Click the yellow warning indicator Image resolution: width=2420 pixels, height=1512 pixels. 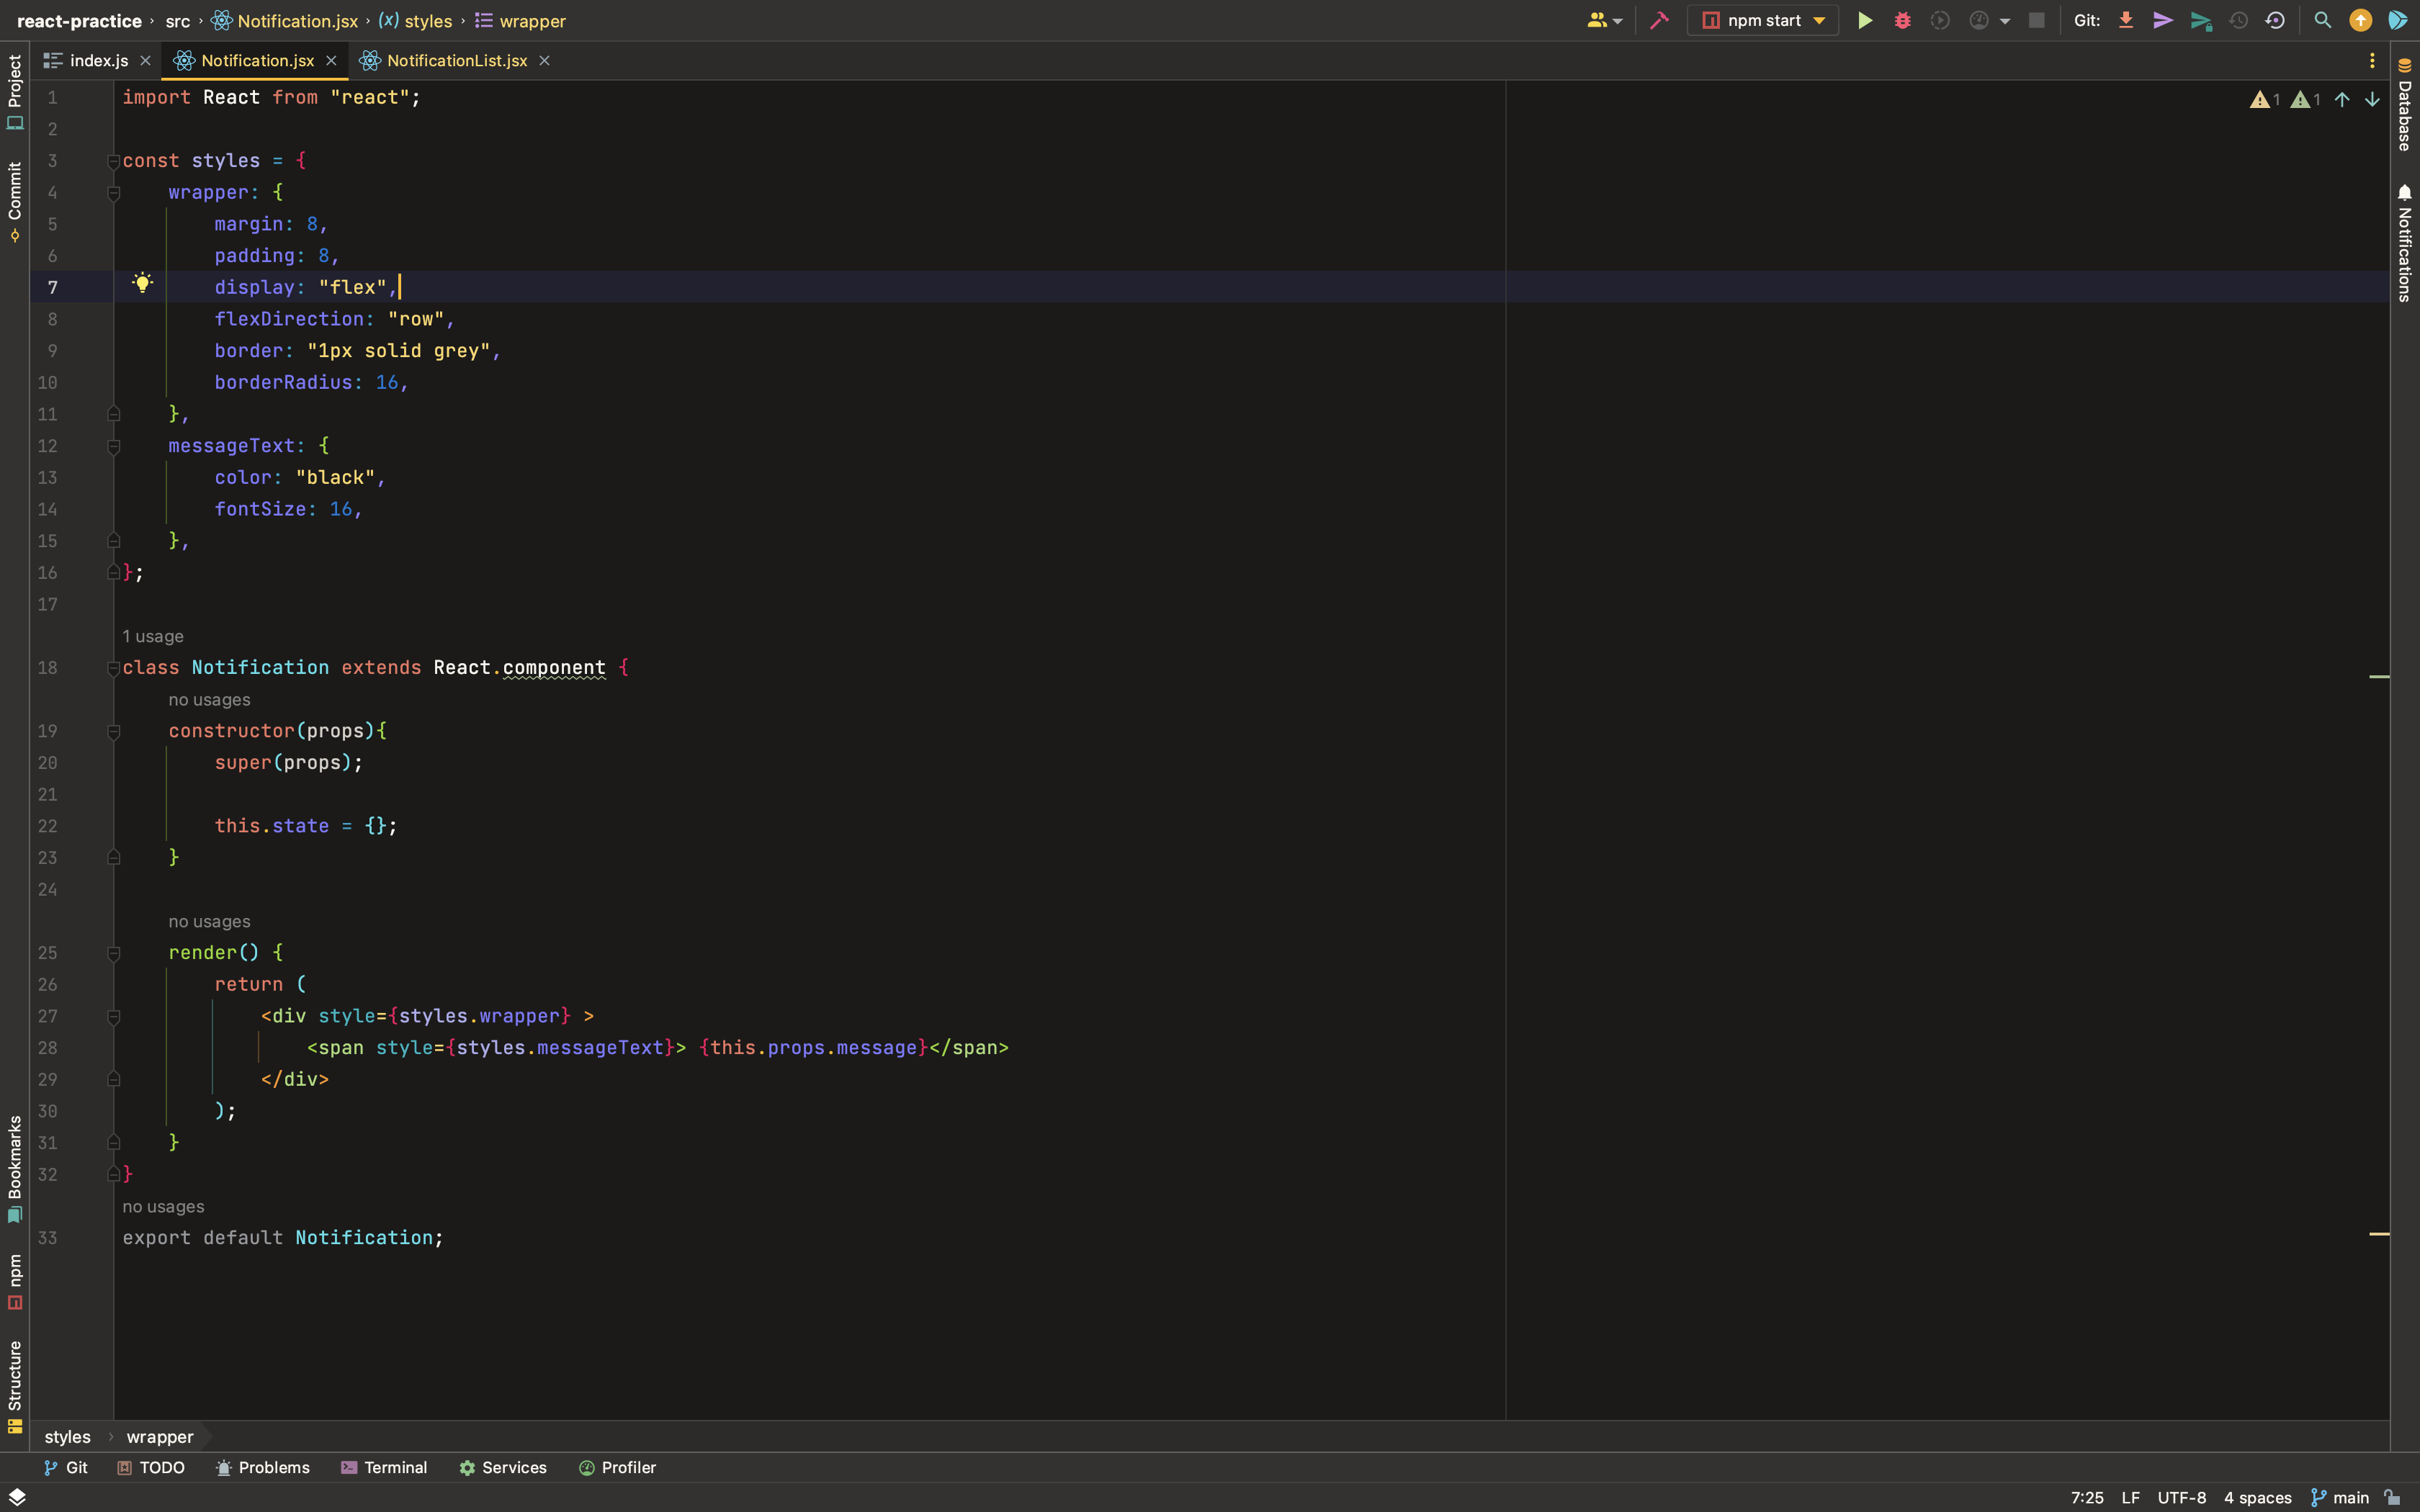2264,99
